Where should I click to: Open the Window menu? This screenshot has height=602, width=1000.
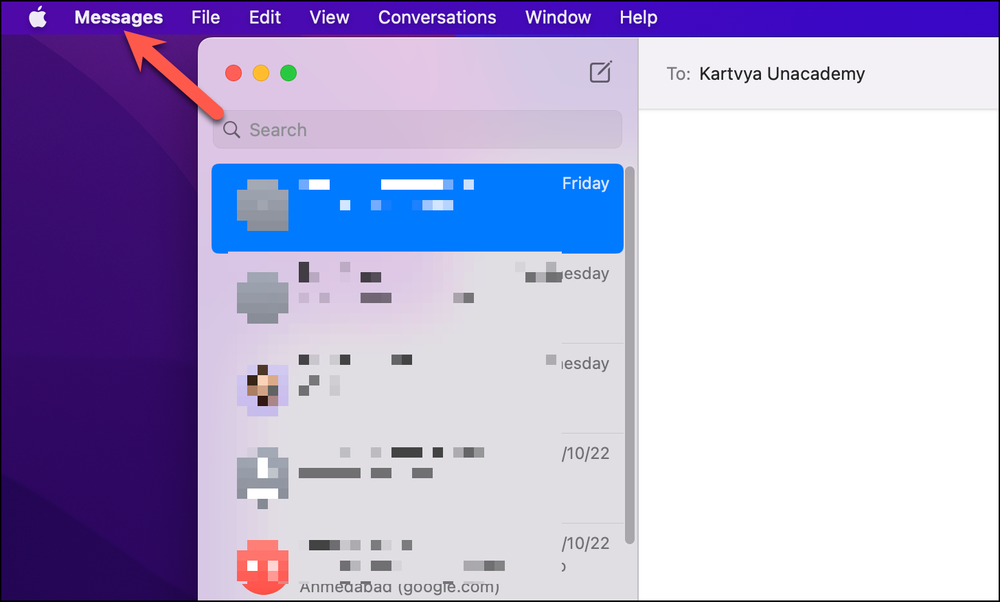(557, 17)
